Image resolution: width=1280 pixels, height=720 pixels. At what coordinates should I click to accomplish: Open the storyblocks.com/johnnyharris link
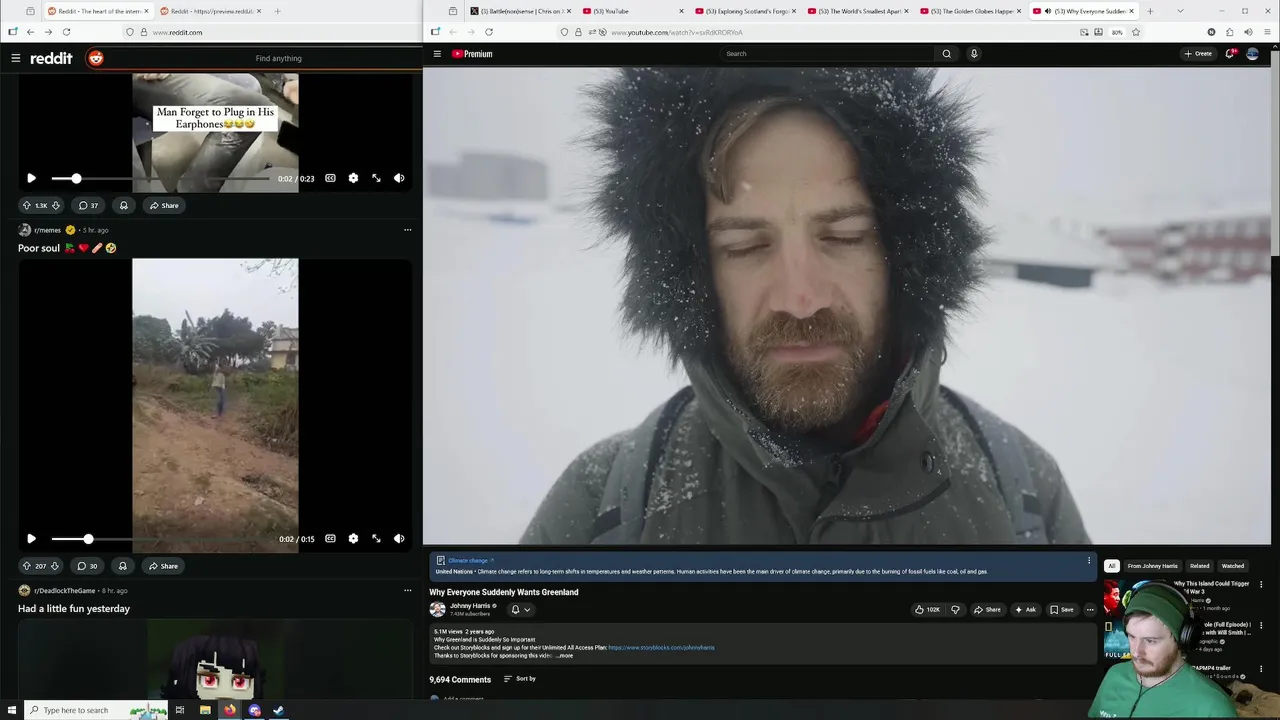[x=661, y=647]
